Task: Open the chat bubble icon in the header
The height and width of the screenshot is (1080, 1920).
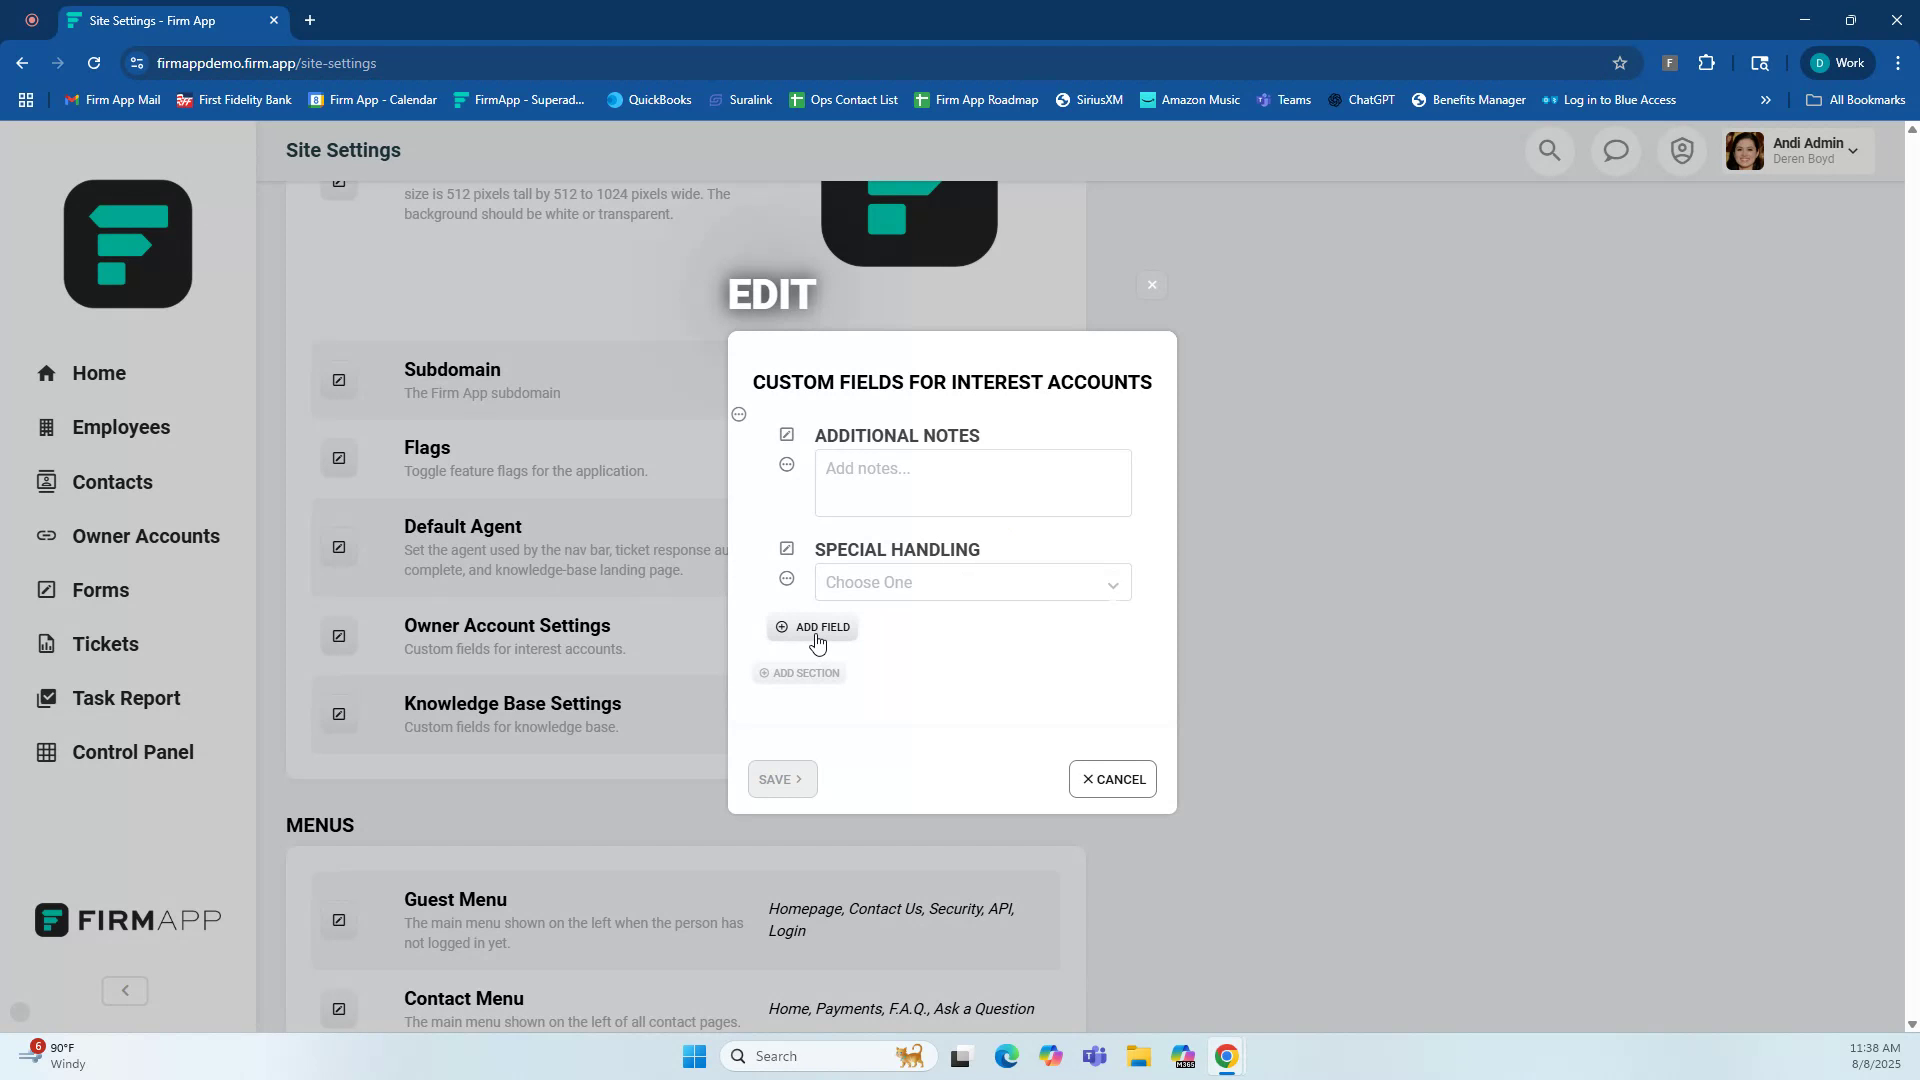Action: (x=1615, y=150)
